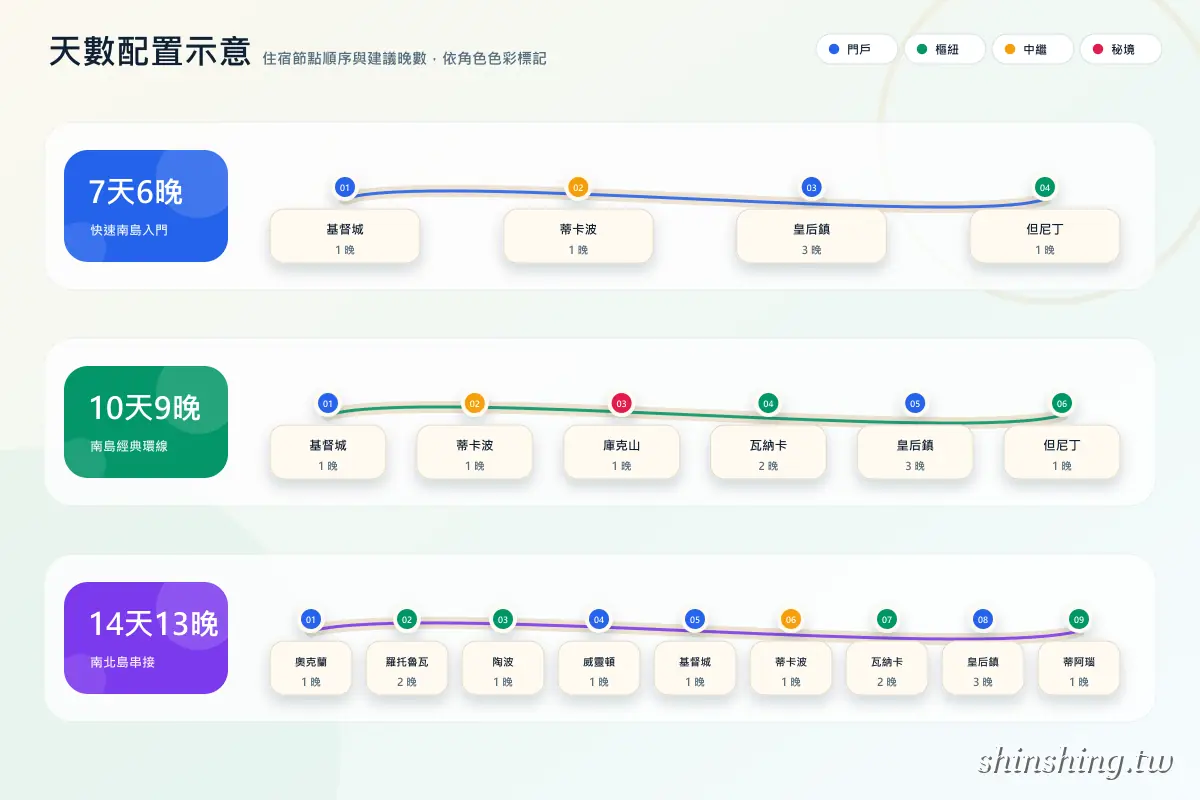
Task: Select 蒂卡波 stop card in 7天6晚 row
Action: click(x=578, y=236)
